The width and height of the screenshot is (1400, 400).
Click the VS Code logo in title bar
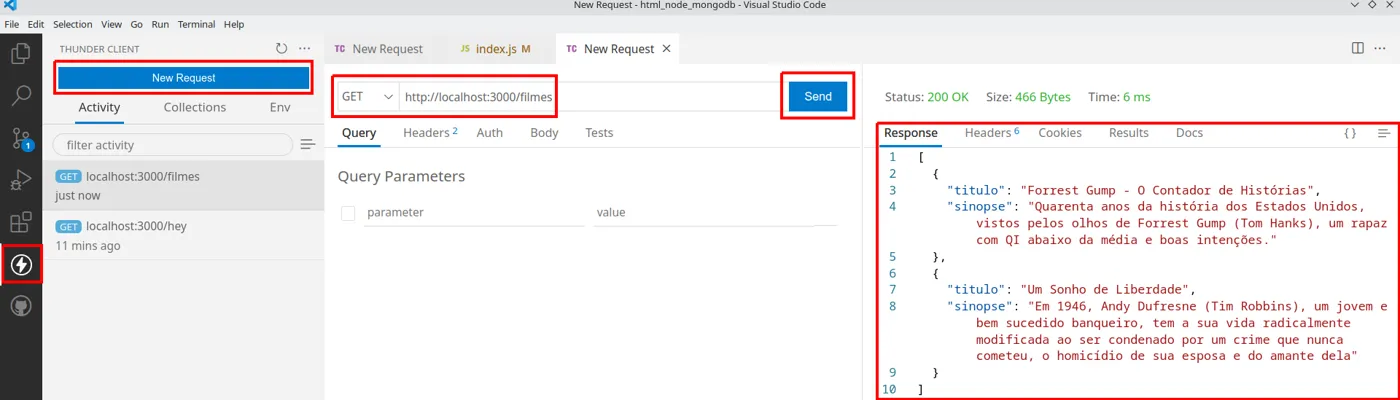point(10,6)
